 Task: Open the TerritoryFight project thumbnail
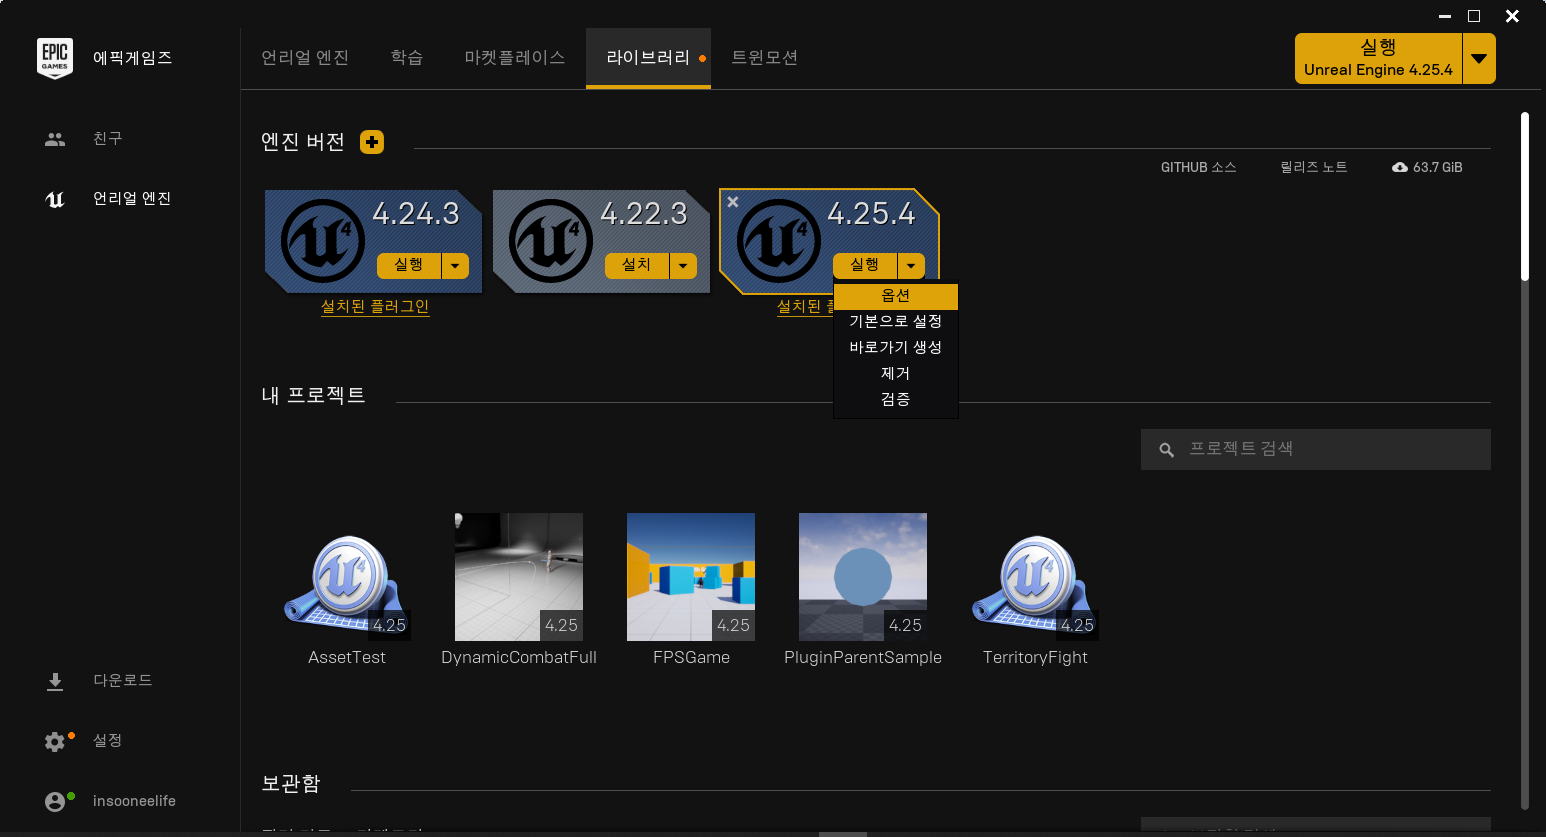tap(1035, 577)
